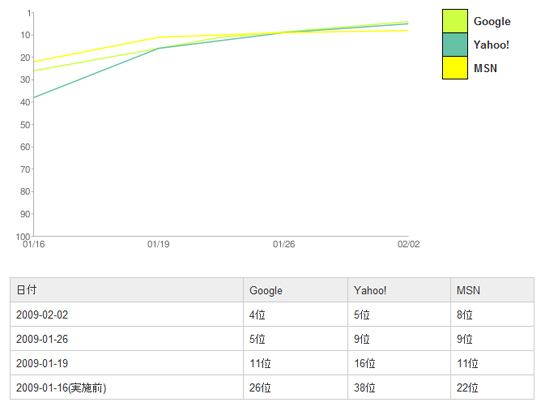545x411 pixels.
Task: Click the y-axis label 1
Action: tap(29, 13)
